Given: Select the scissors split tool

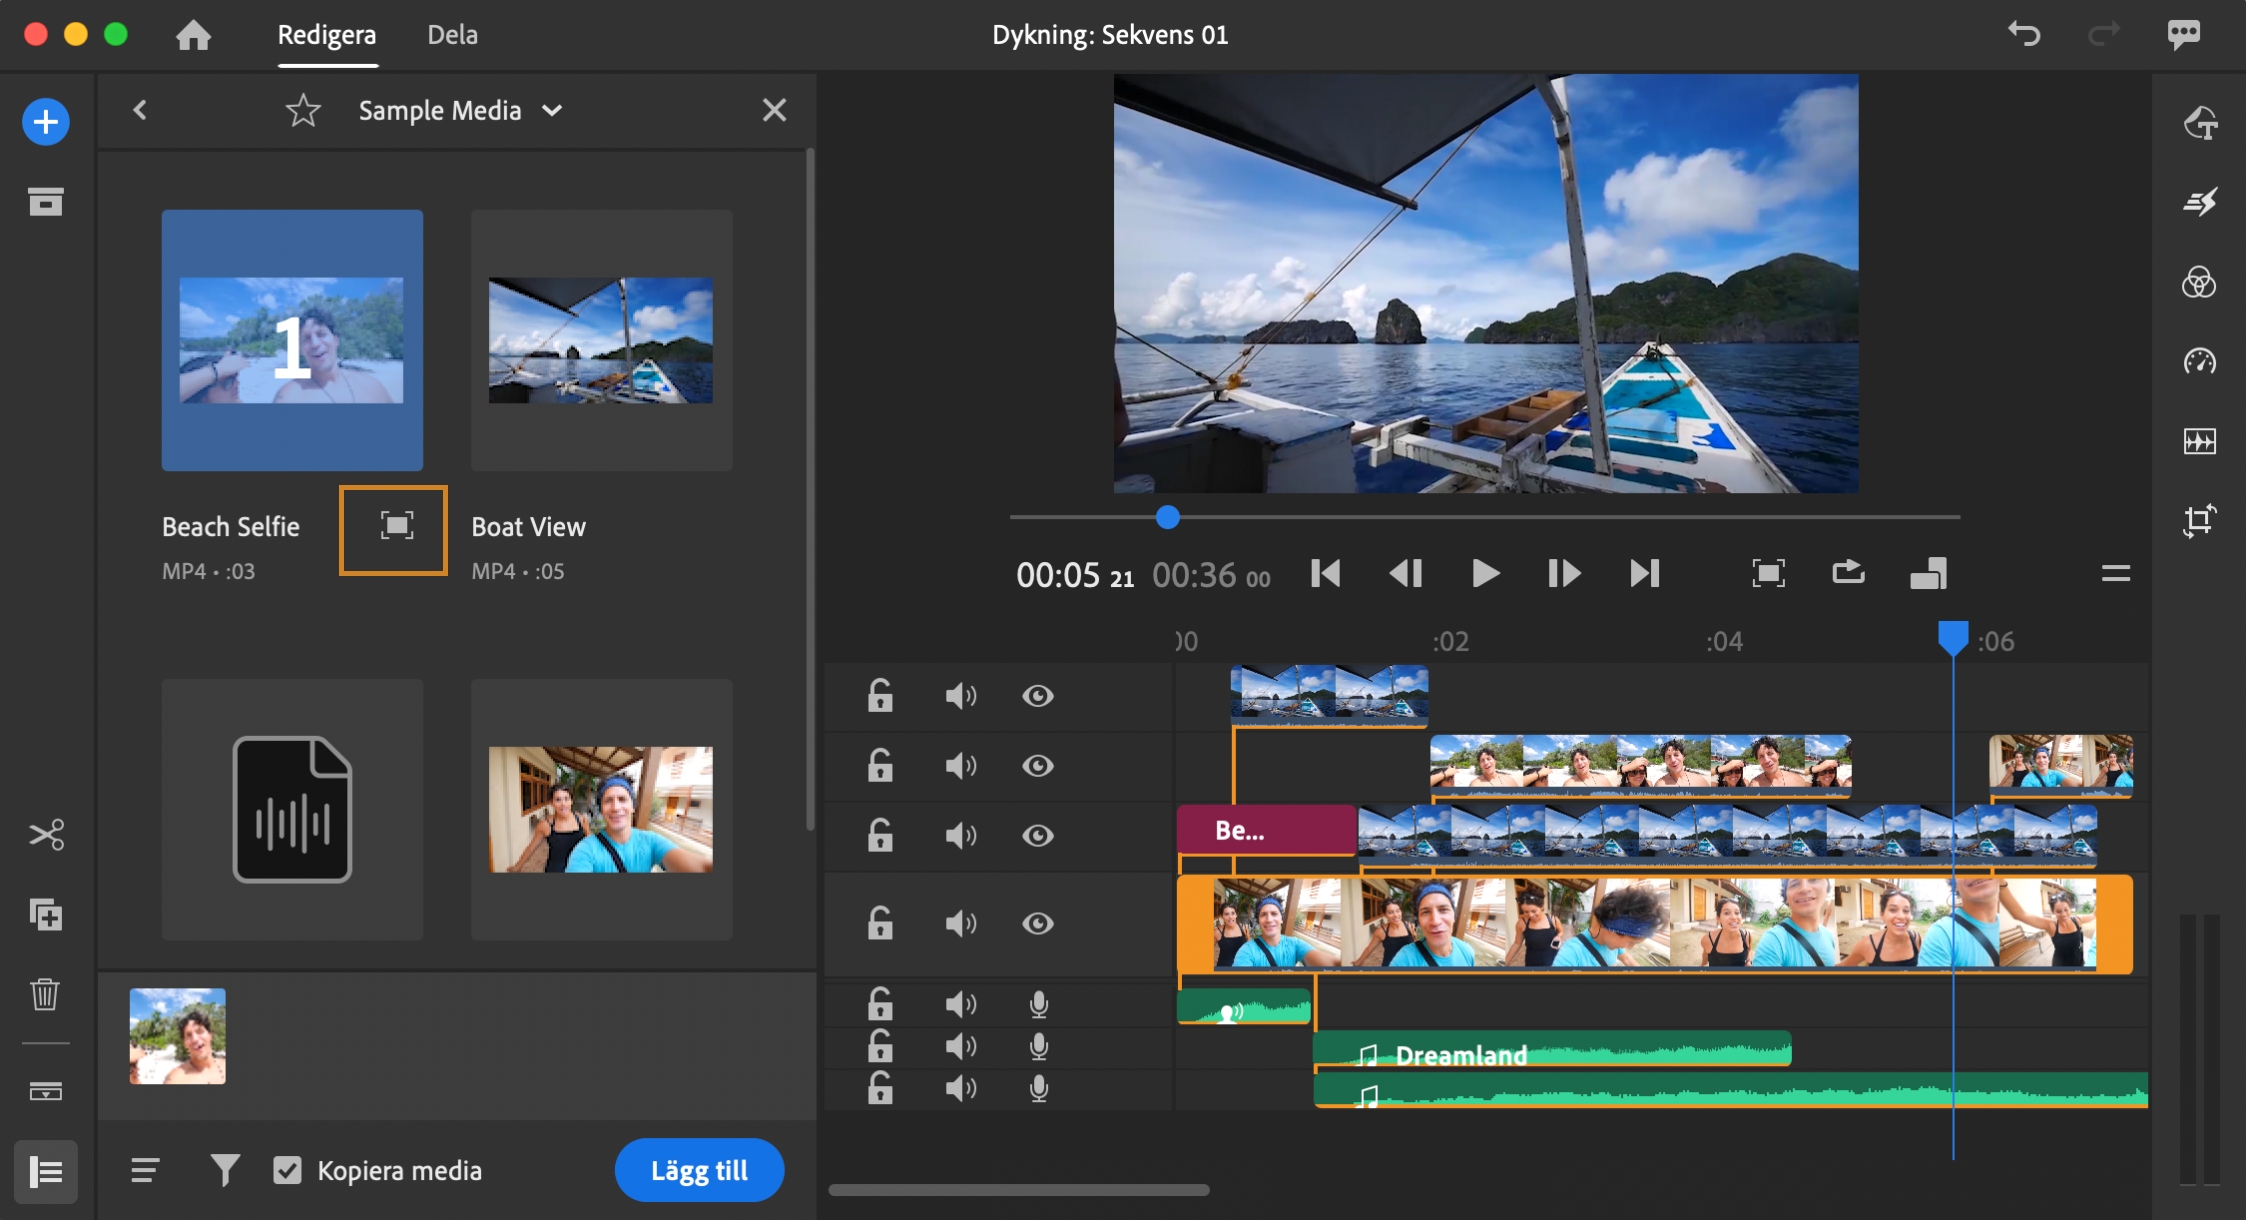Looking at the screenshot, I should click(x=46, y=834).
